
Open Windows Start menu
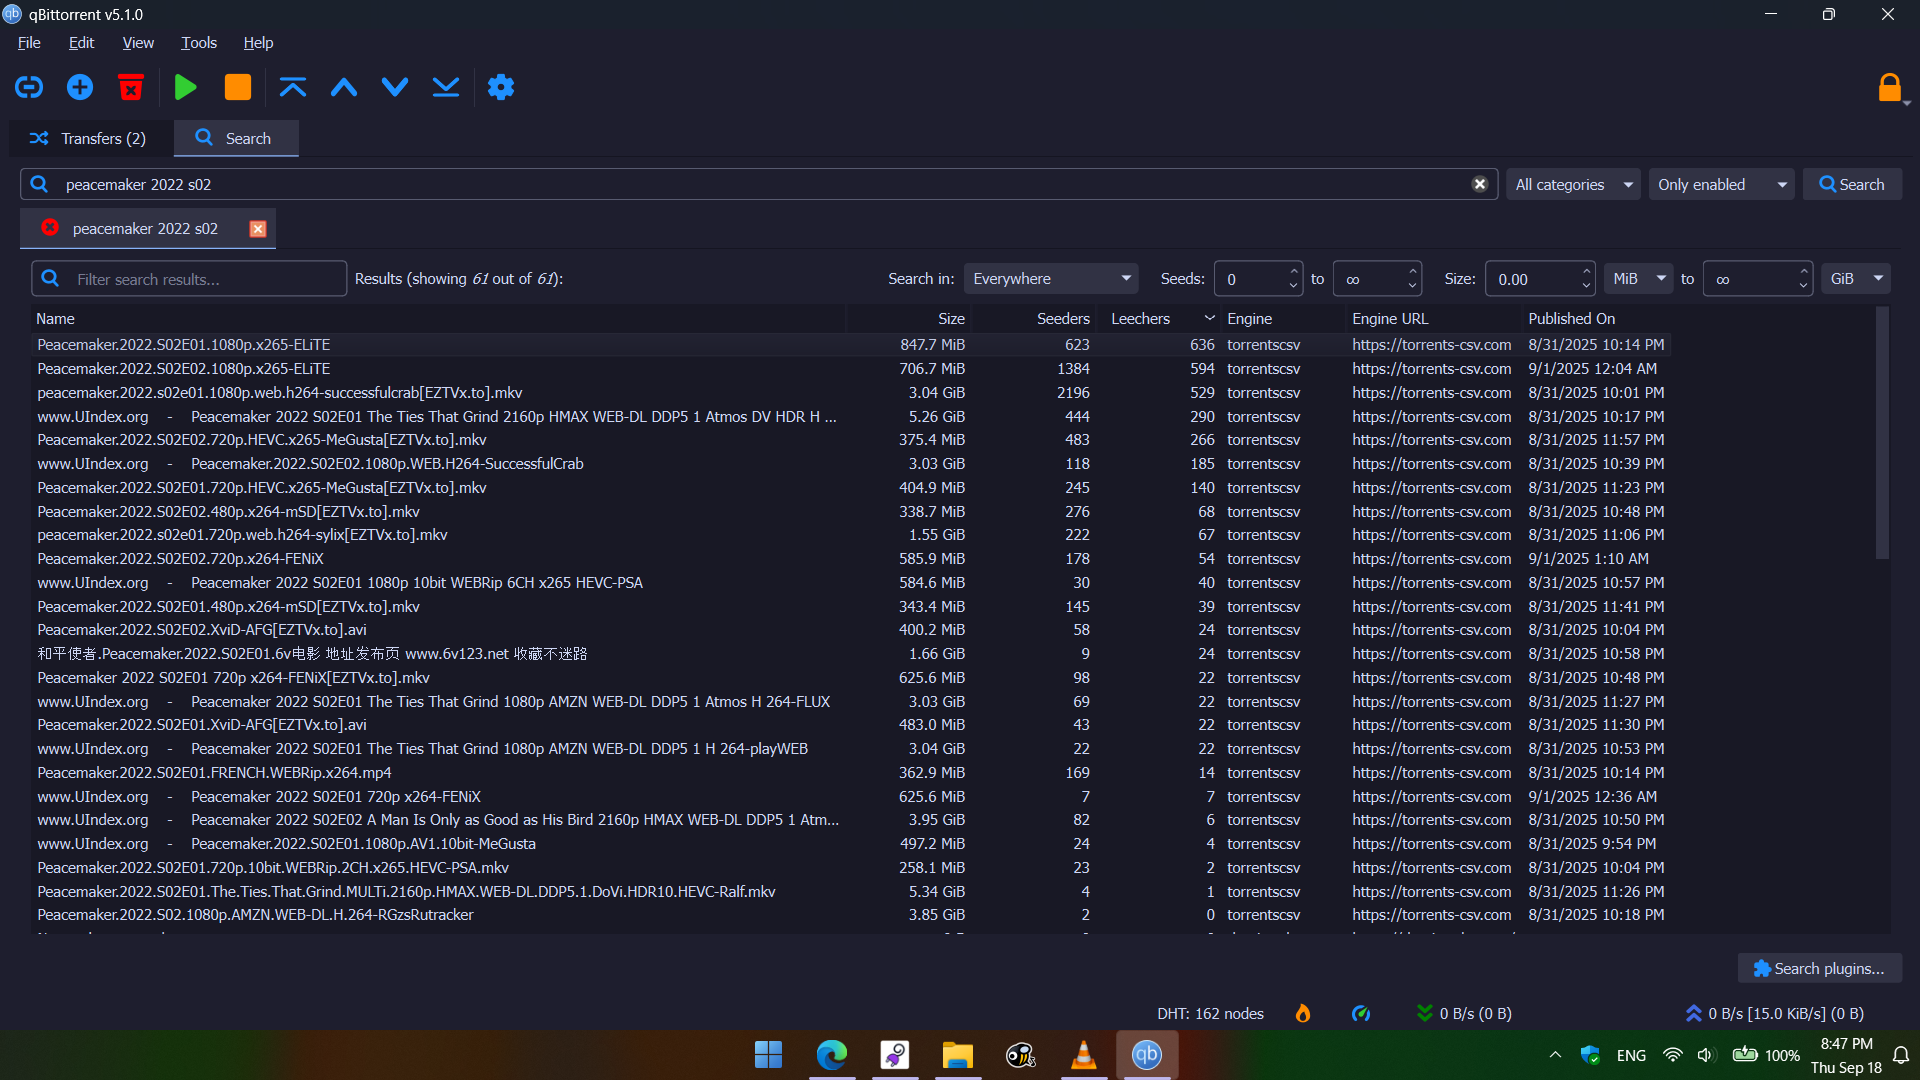point(768,1055)
